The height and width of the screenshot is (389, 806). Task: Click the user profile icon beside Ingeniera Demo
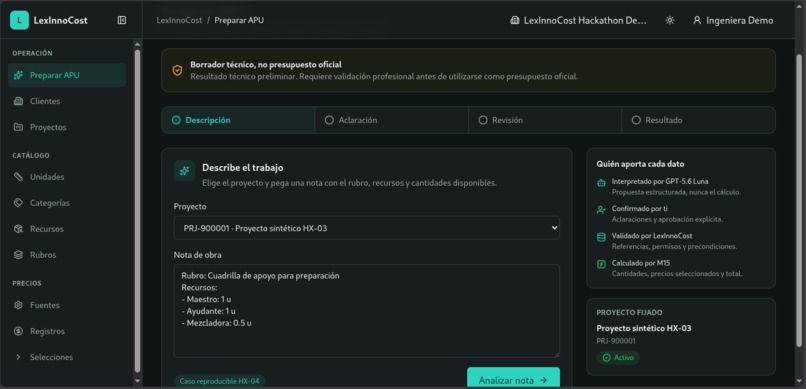tap(697, 21)
